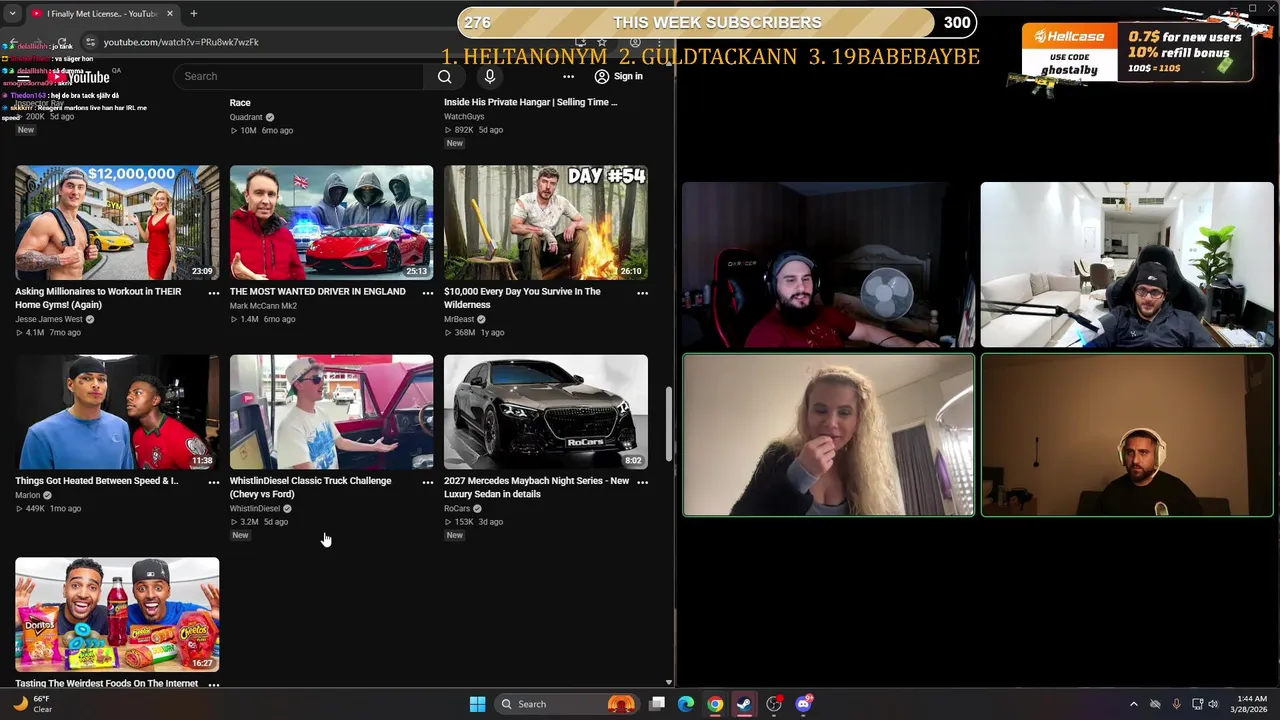Click the scrollbar down arrow of YouTube page
Viewport: 1280px width, 720px height.
click(x=668, y=682)
